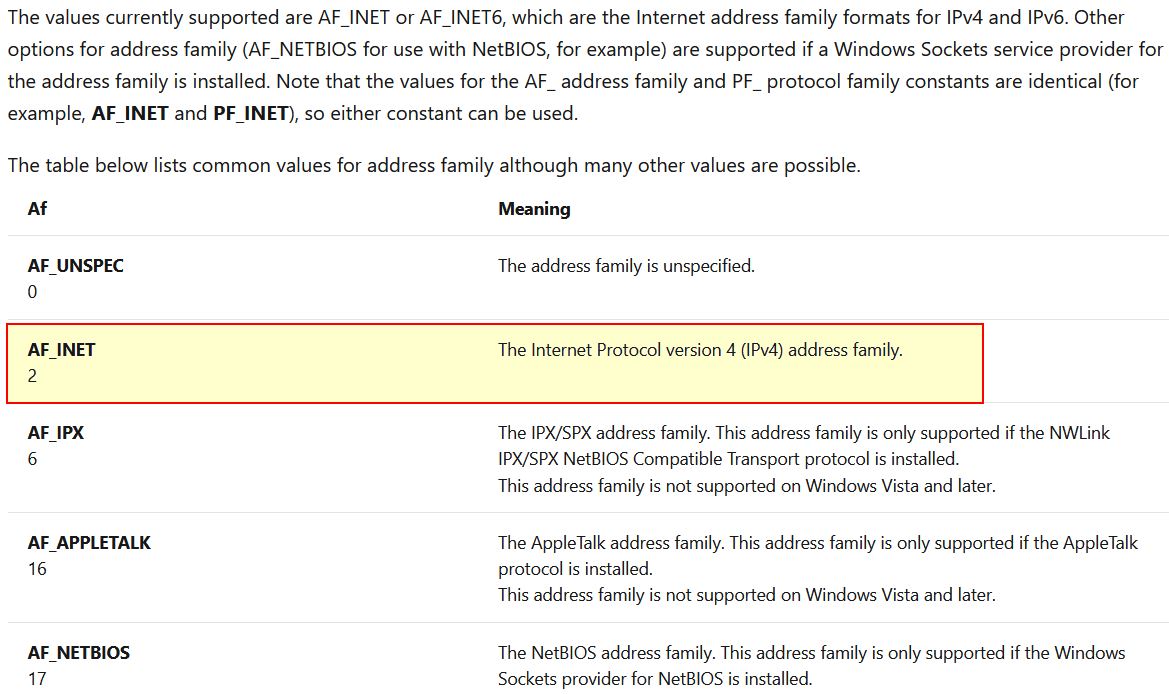
Task: Click the IPv4 address family description
Action: pos(700,350)
